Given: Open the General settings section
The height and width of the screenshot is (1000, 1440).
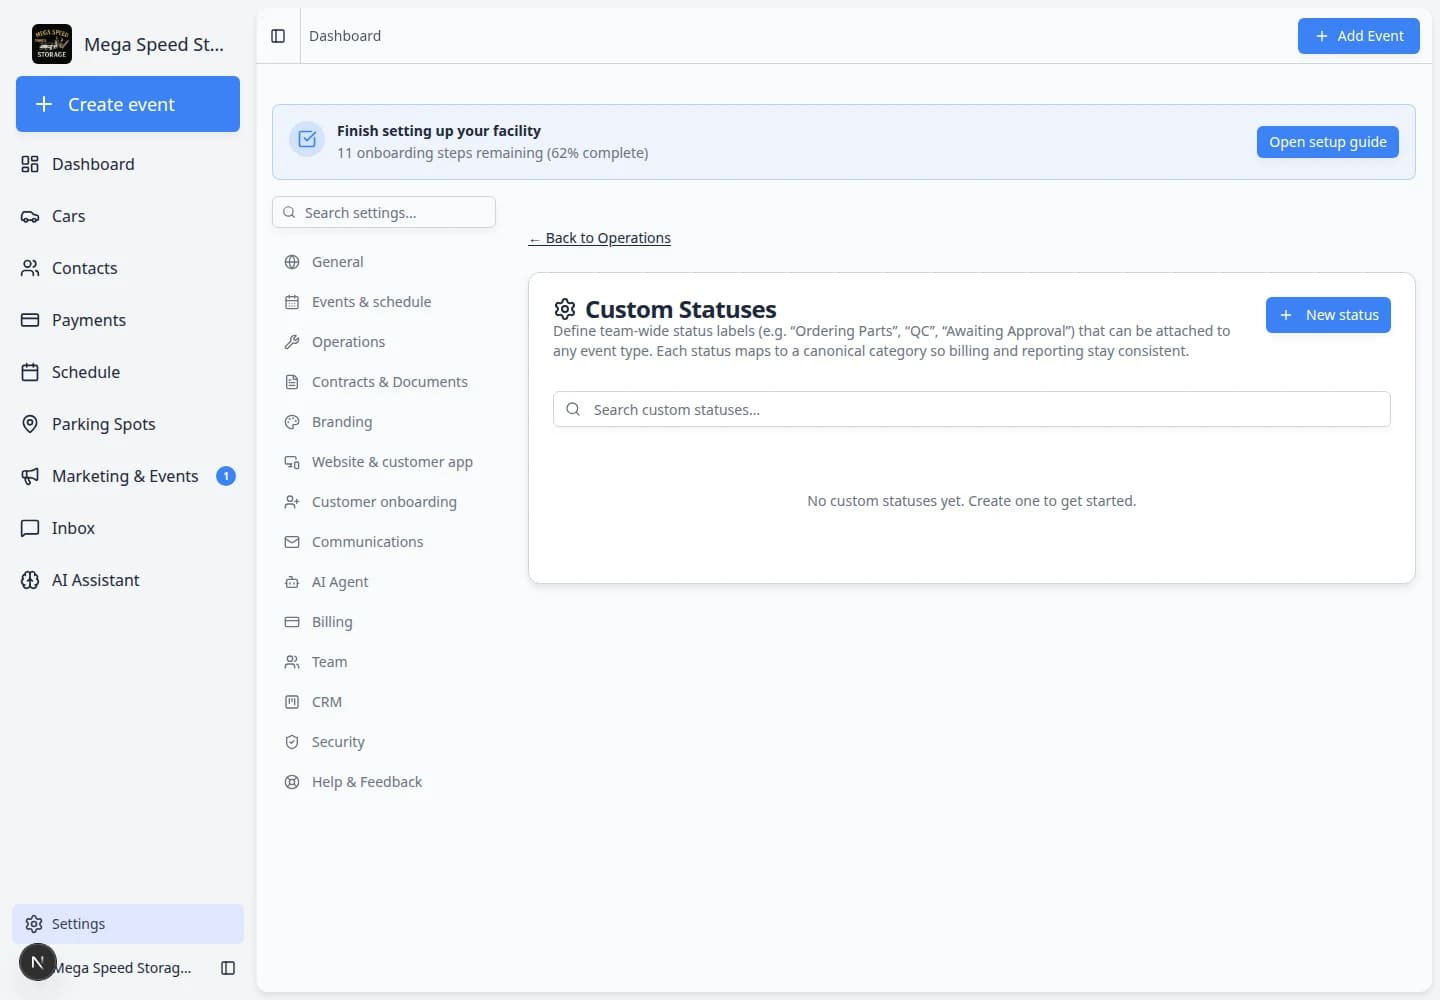Looking at the screenshot, I should 384,262.
